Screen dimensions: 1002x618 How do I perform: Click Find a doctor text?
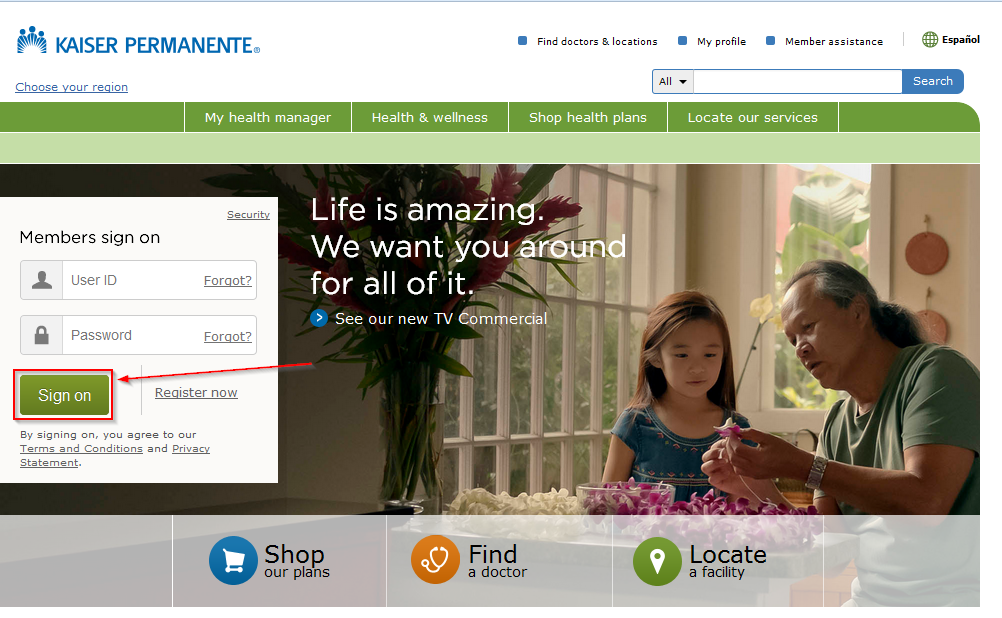(x=498, y=560)
